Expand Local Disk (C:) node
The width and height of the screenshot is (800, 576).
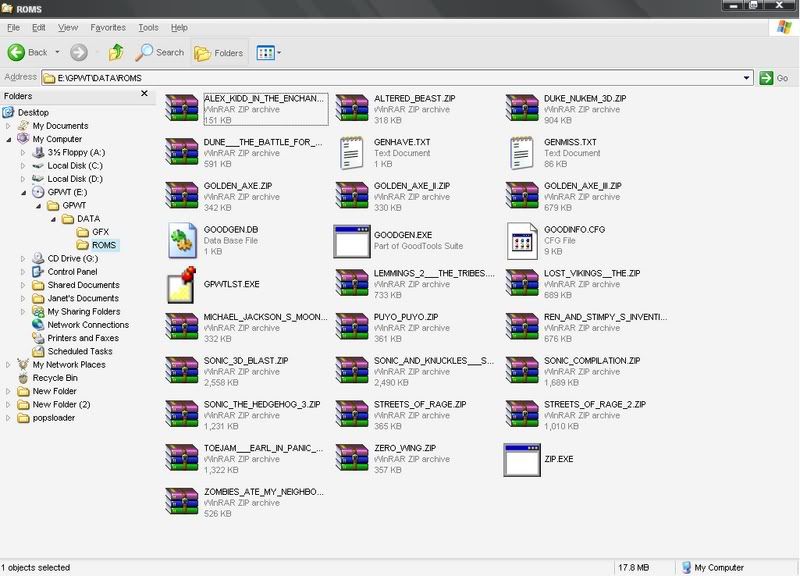tap(23, 165)
